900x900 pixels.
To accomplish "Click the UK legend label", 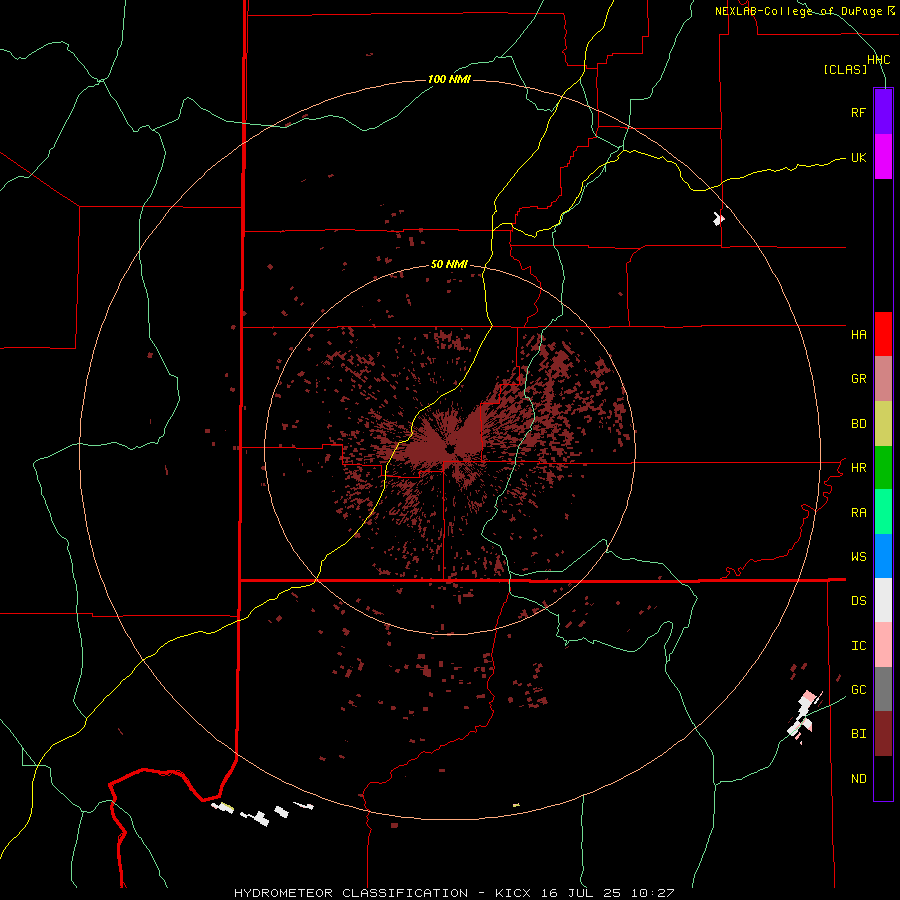I will pyautogui.click(x=858, y=157).
